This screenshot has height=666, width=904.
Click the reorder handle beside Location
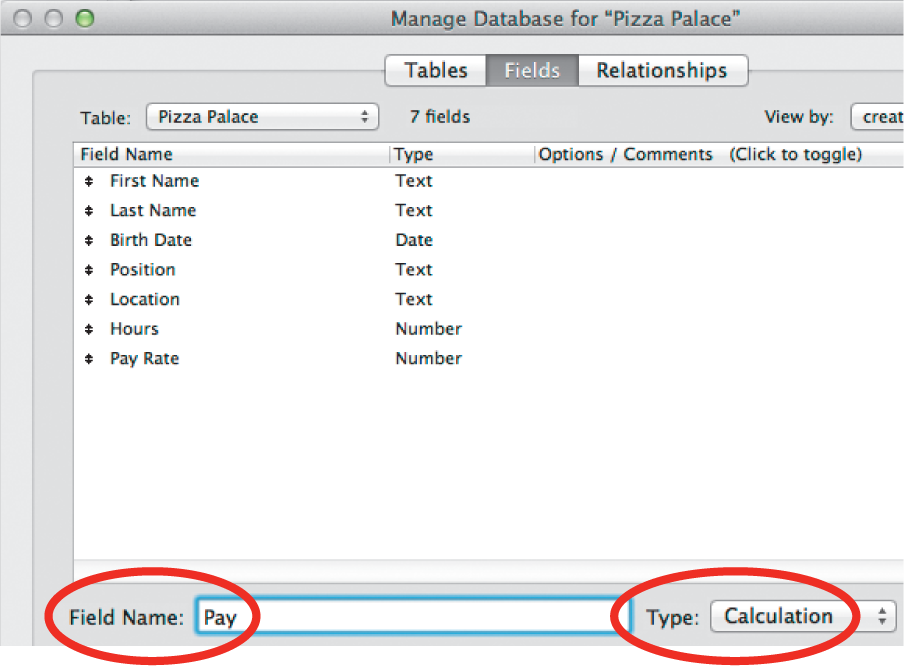[x=89, y=300]
